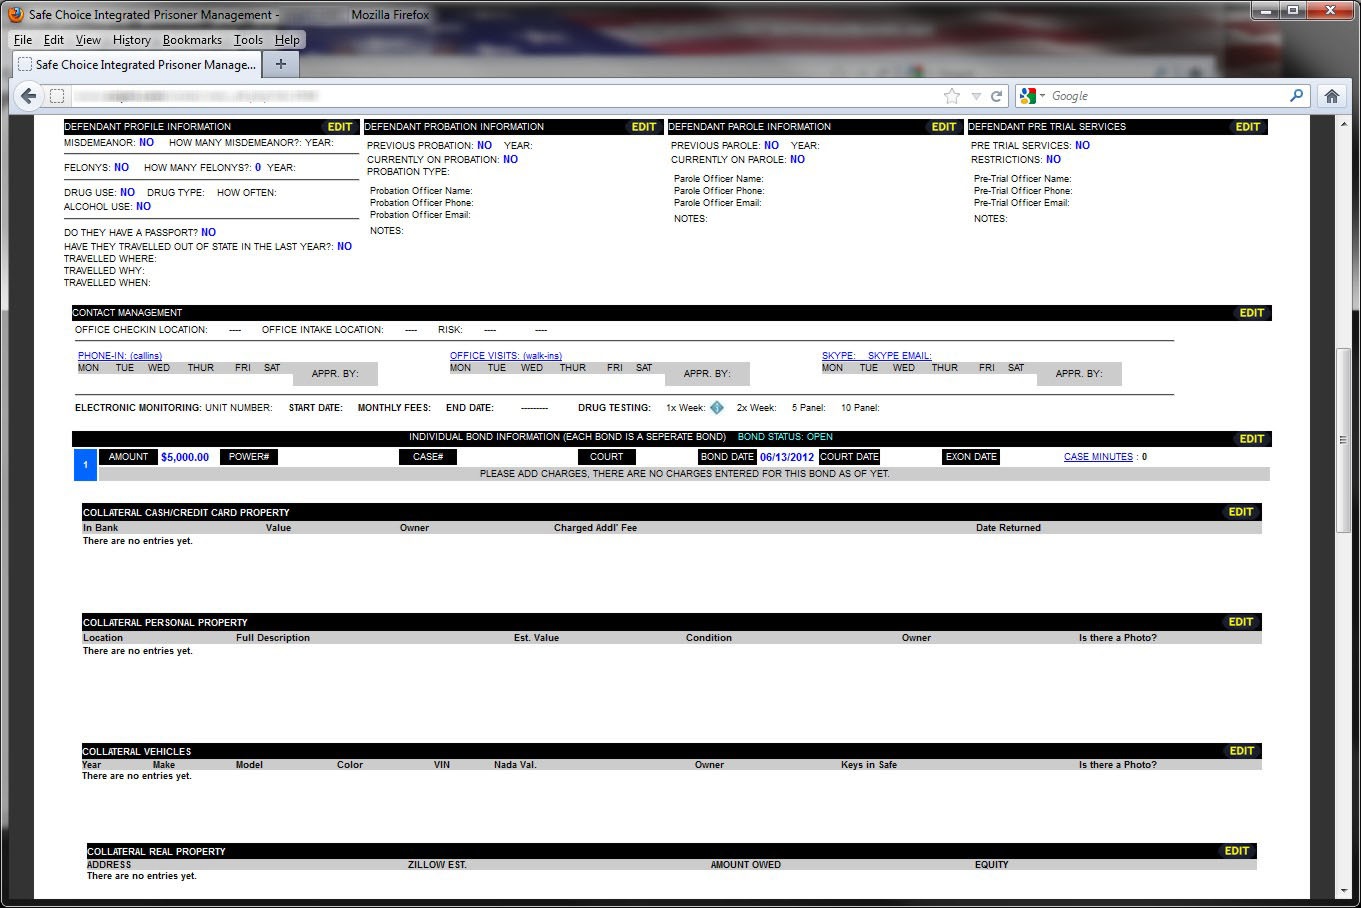1361x908 pixels.
Task: Edit the Contact Management section
Action: [x=1252, y=313]
